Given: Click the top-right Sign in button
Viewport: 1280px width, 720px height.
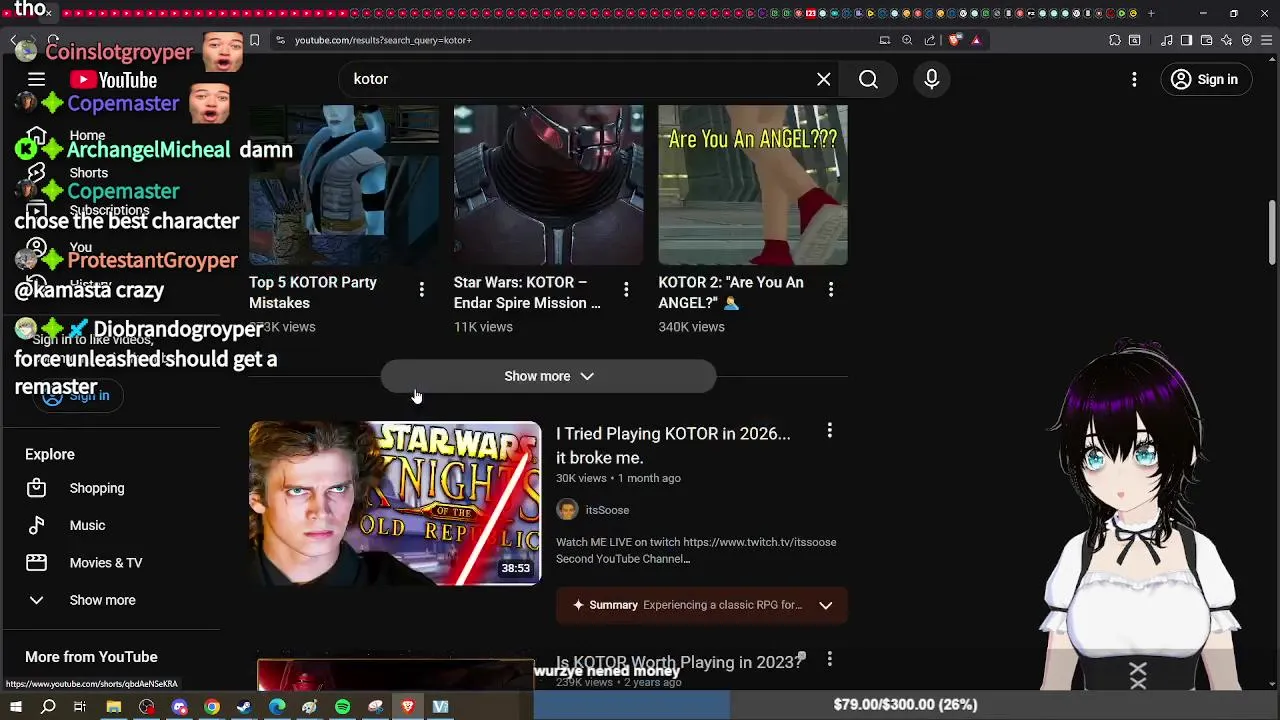Looking at the screenshot, I should (x=1205, y=79).
